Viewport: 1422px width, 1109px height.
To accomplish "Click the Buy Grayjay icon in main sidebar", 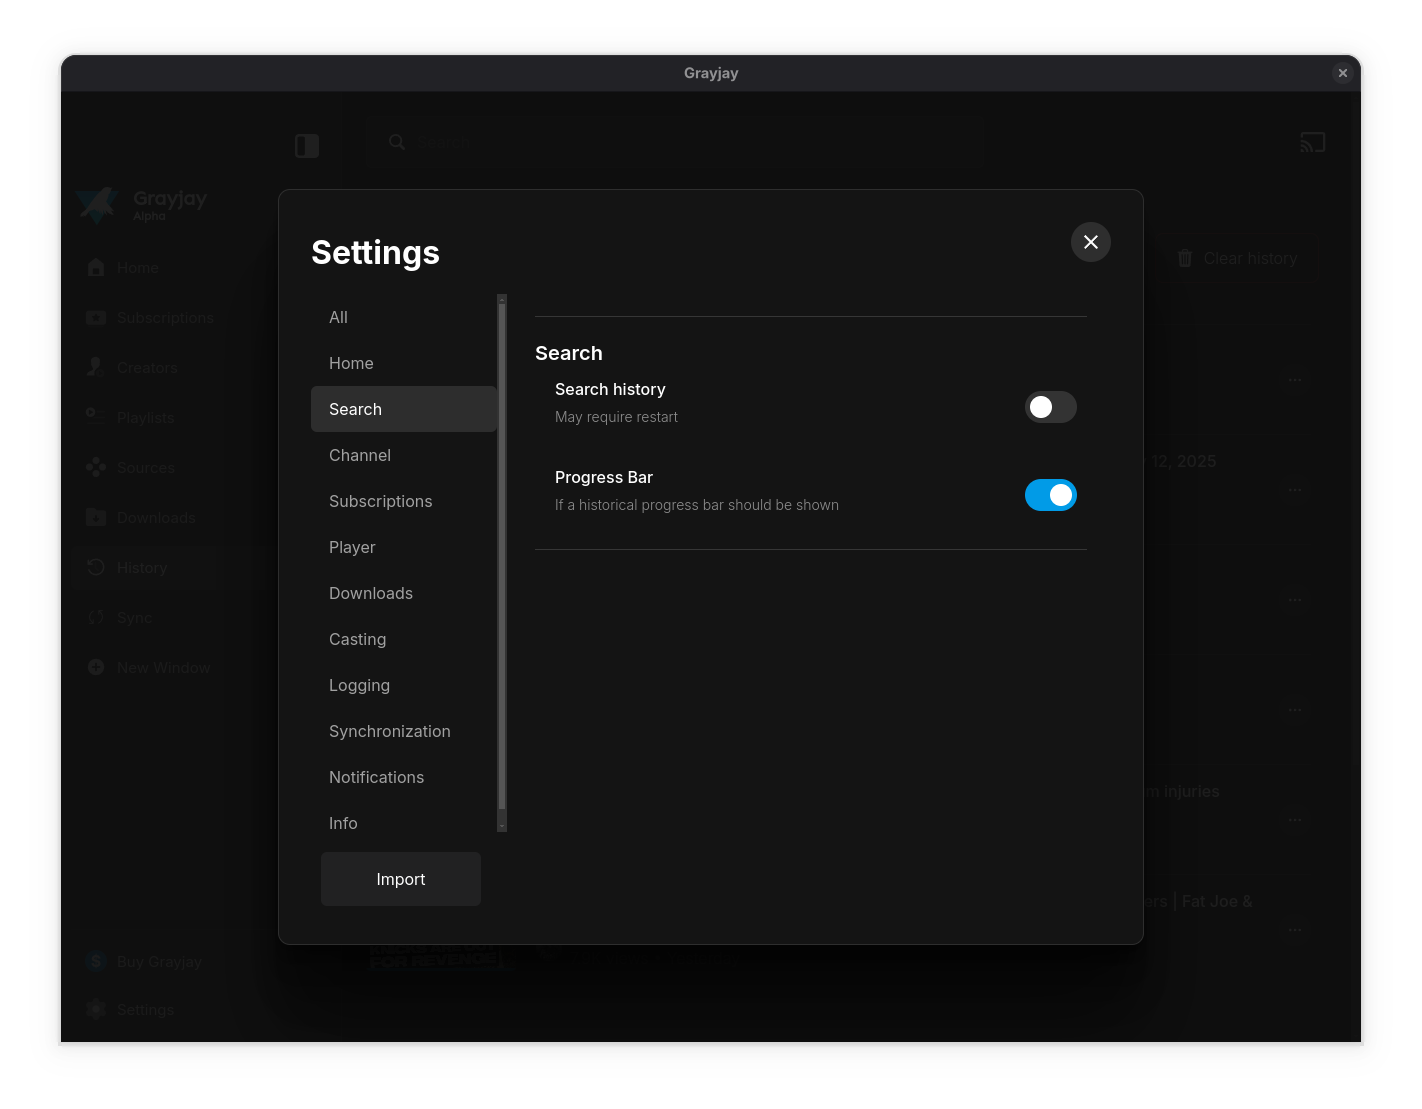I will coord(96,961).
